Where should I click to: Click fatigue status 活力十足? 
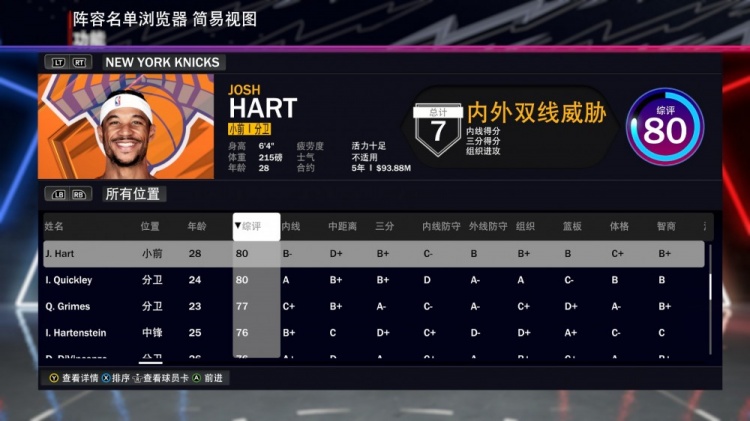pos(369,146)
